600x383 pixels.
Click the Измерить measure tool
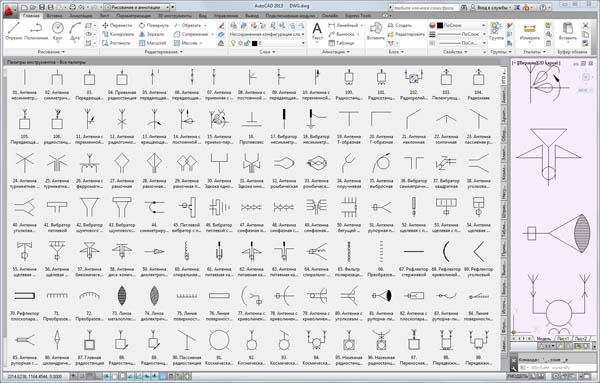pos(530,32)
